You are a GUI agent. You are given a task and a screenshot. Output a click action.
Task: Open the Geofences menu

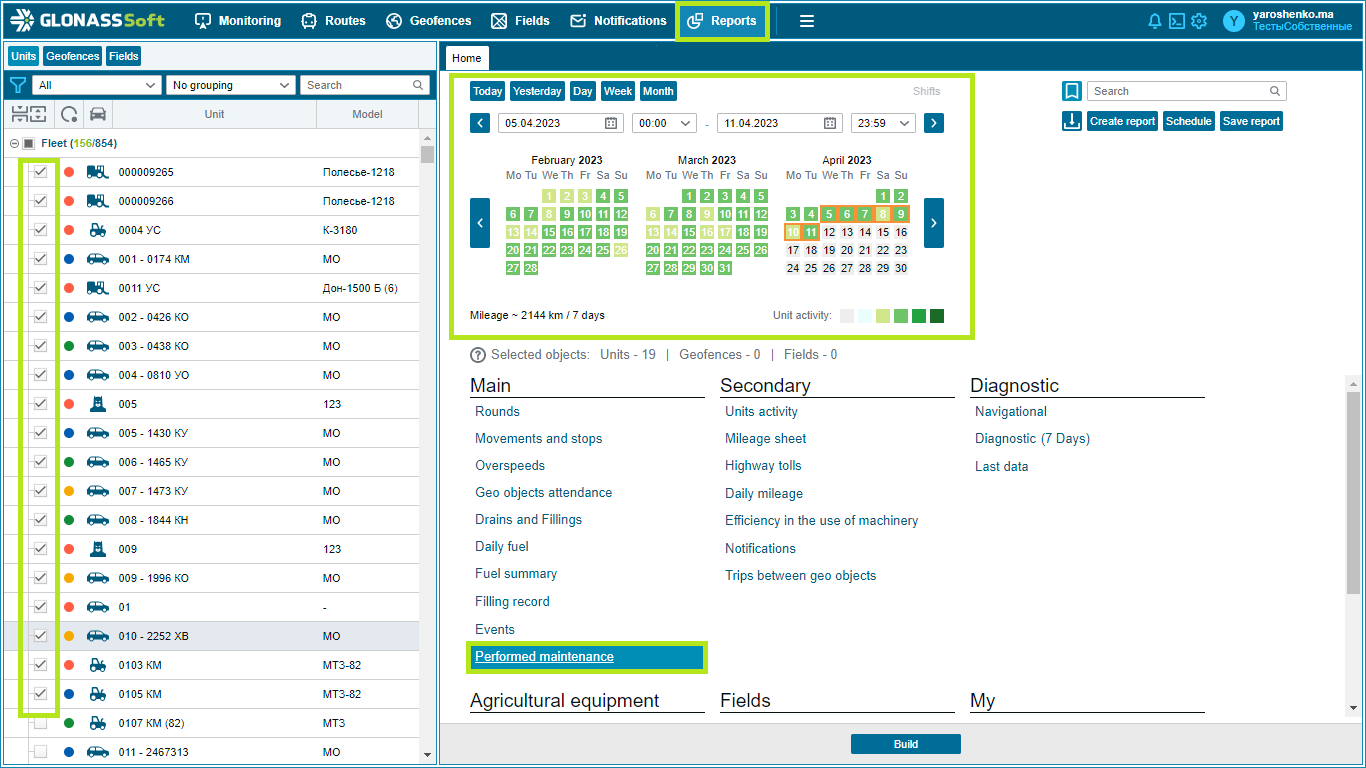pos(429,21)
